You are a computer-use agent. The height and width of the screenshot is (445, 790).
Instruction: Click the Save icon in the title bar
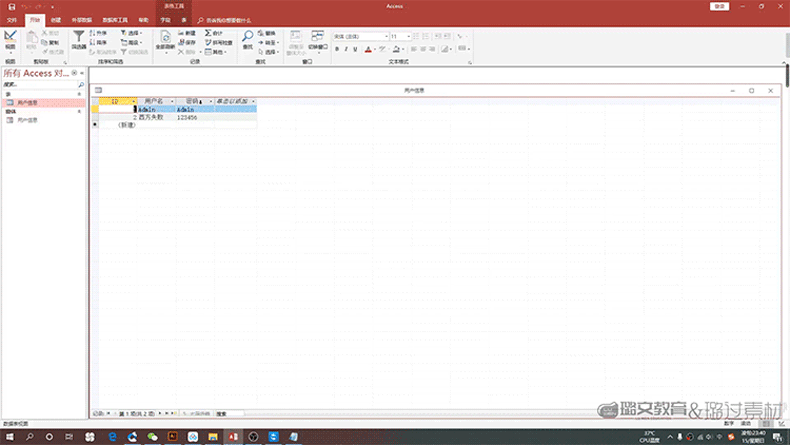point(12,7)
